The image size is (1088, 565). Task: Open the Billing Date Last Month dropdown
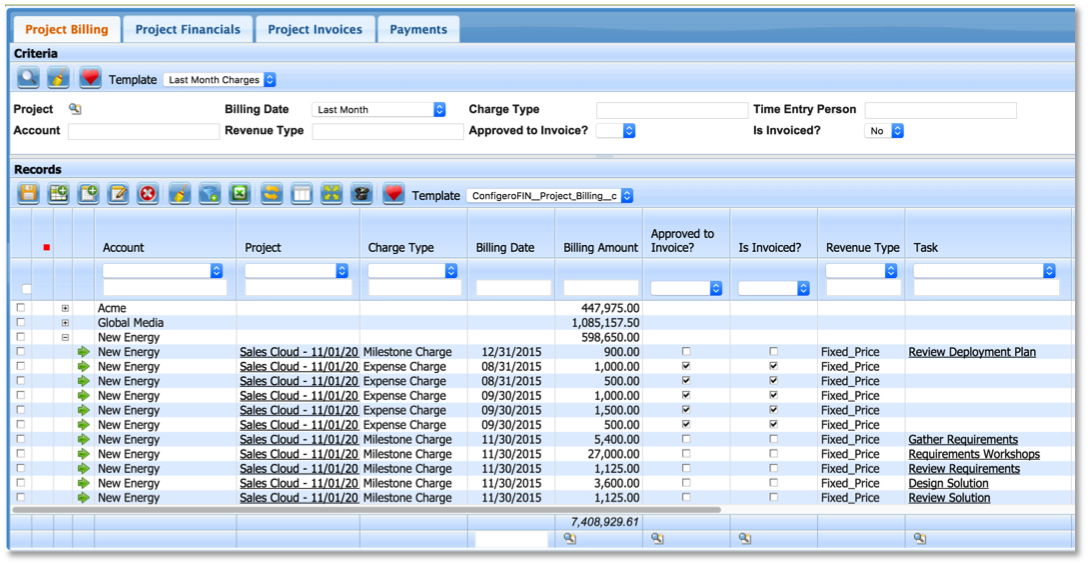pyautogui.click(x=379, y=110)
